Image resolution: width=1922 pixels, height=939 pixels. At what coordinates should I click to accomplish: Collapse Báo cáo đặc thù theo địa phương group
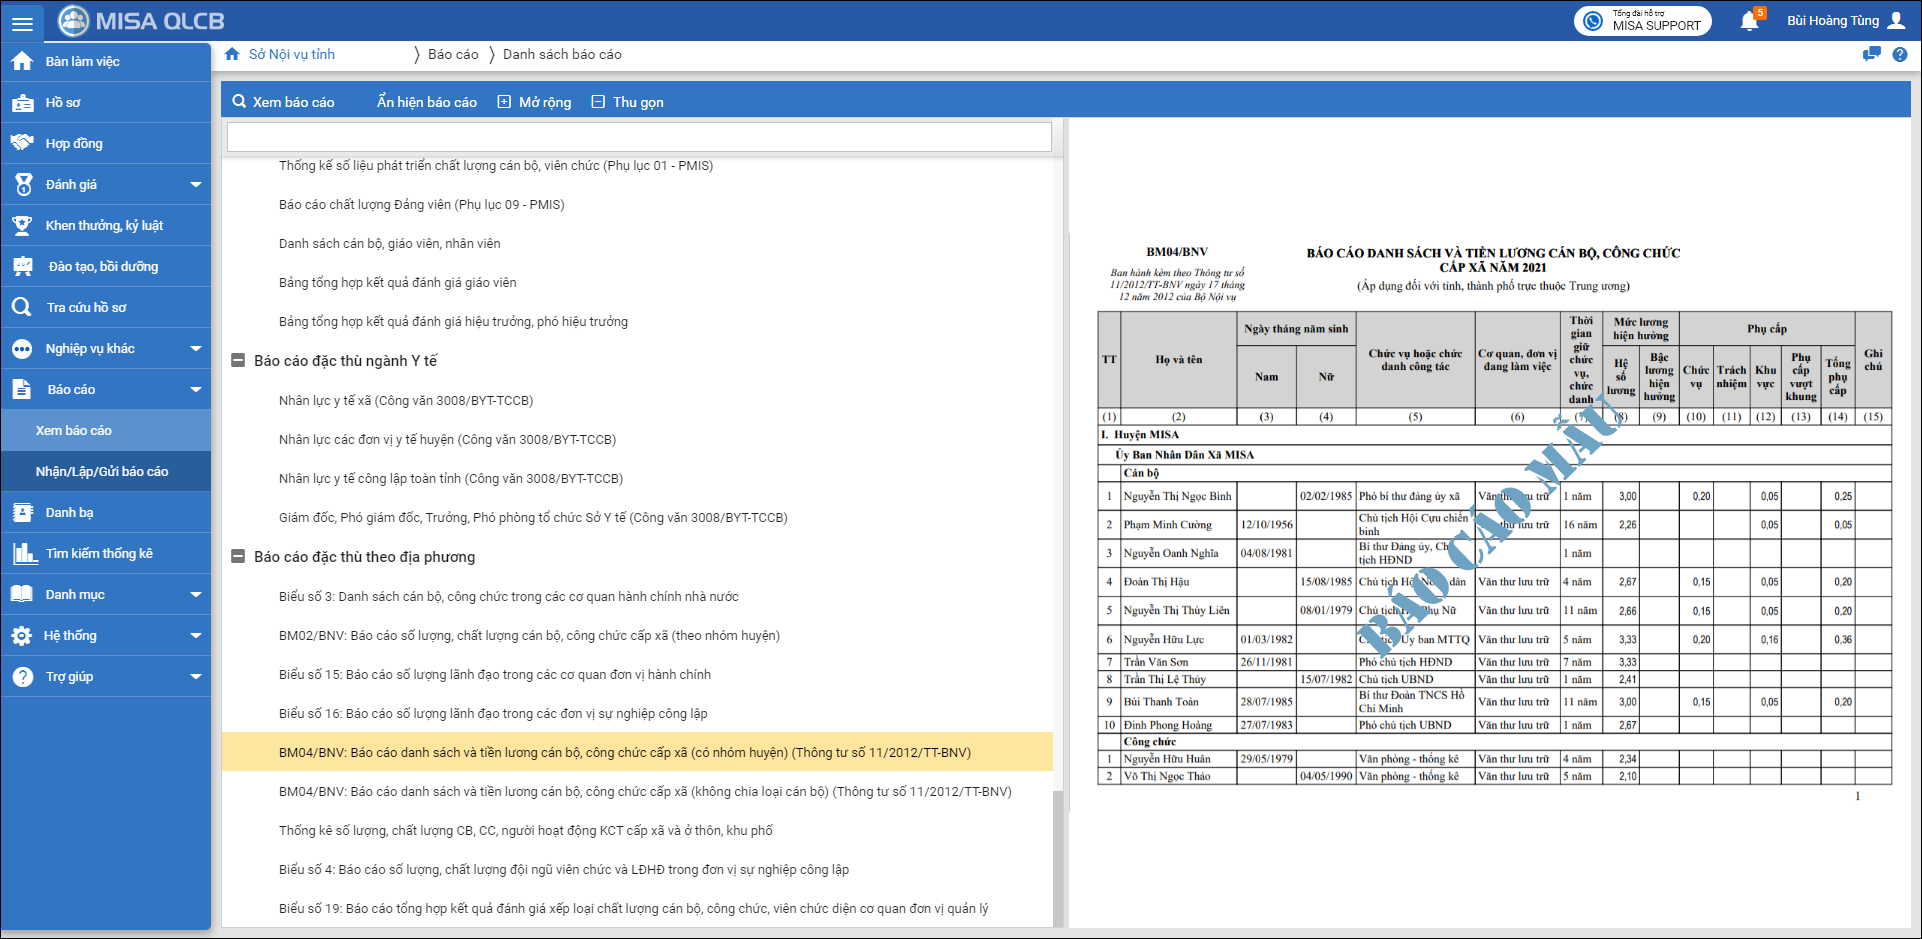click(x=238, y=557)
